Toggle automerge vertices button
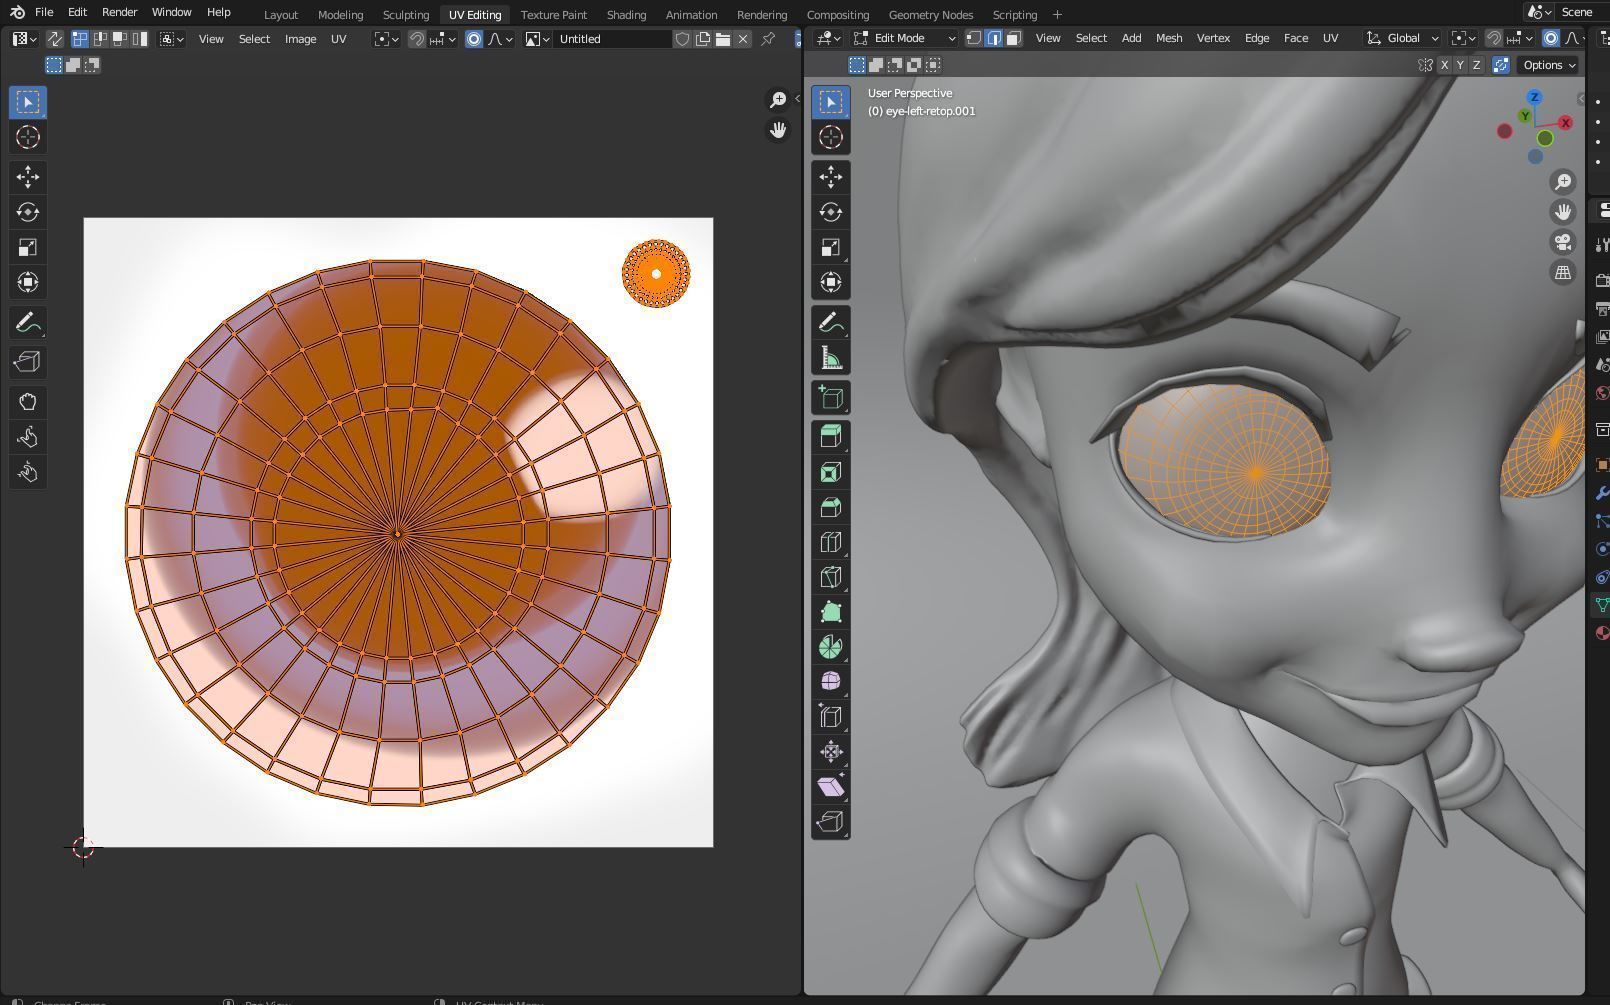Screen dimensions: 1610x1005 click(x=1501, y=65)
